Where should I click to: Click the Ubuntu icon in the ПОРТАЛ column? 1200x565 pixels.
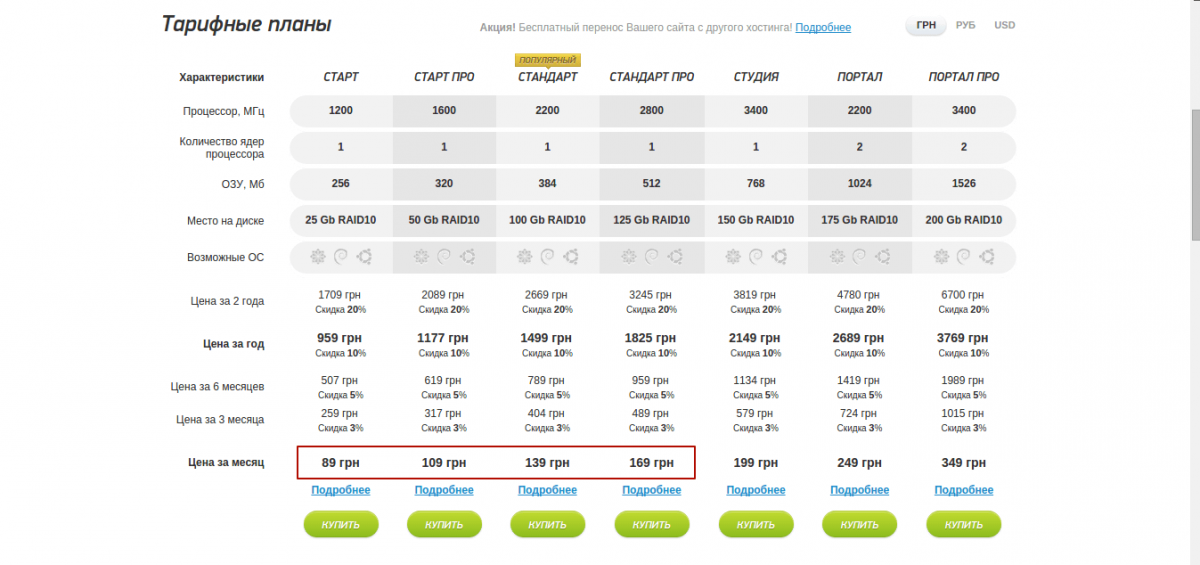(884, 257)
